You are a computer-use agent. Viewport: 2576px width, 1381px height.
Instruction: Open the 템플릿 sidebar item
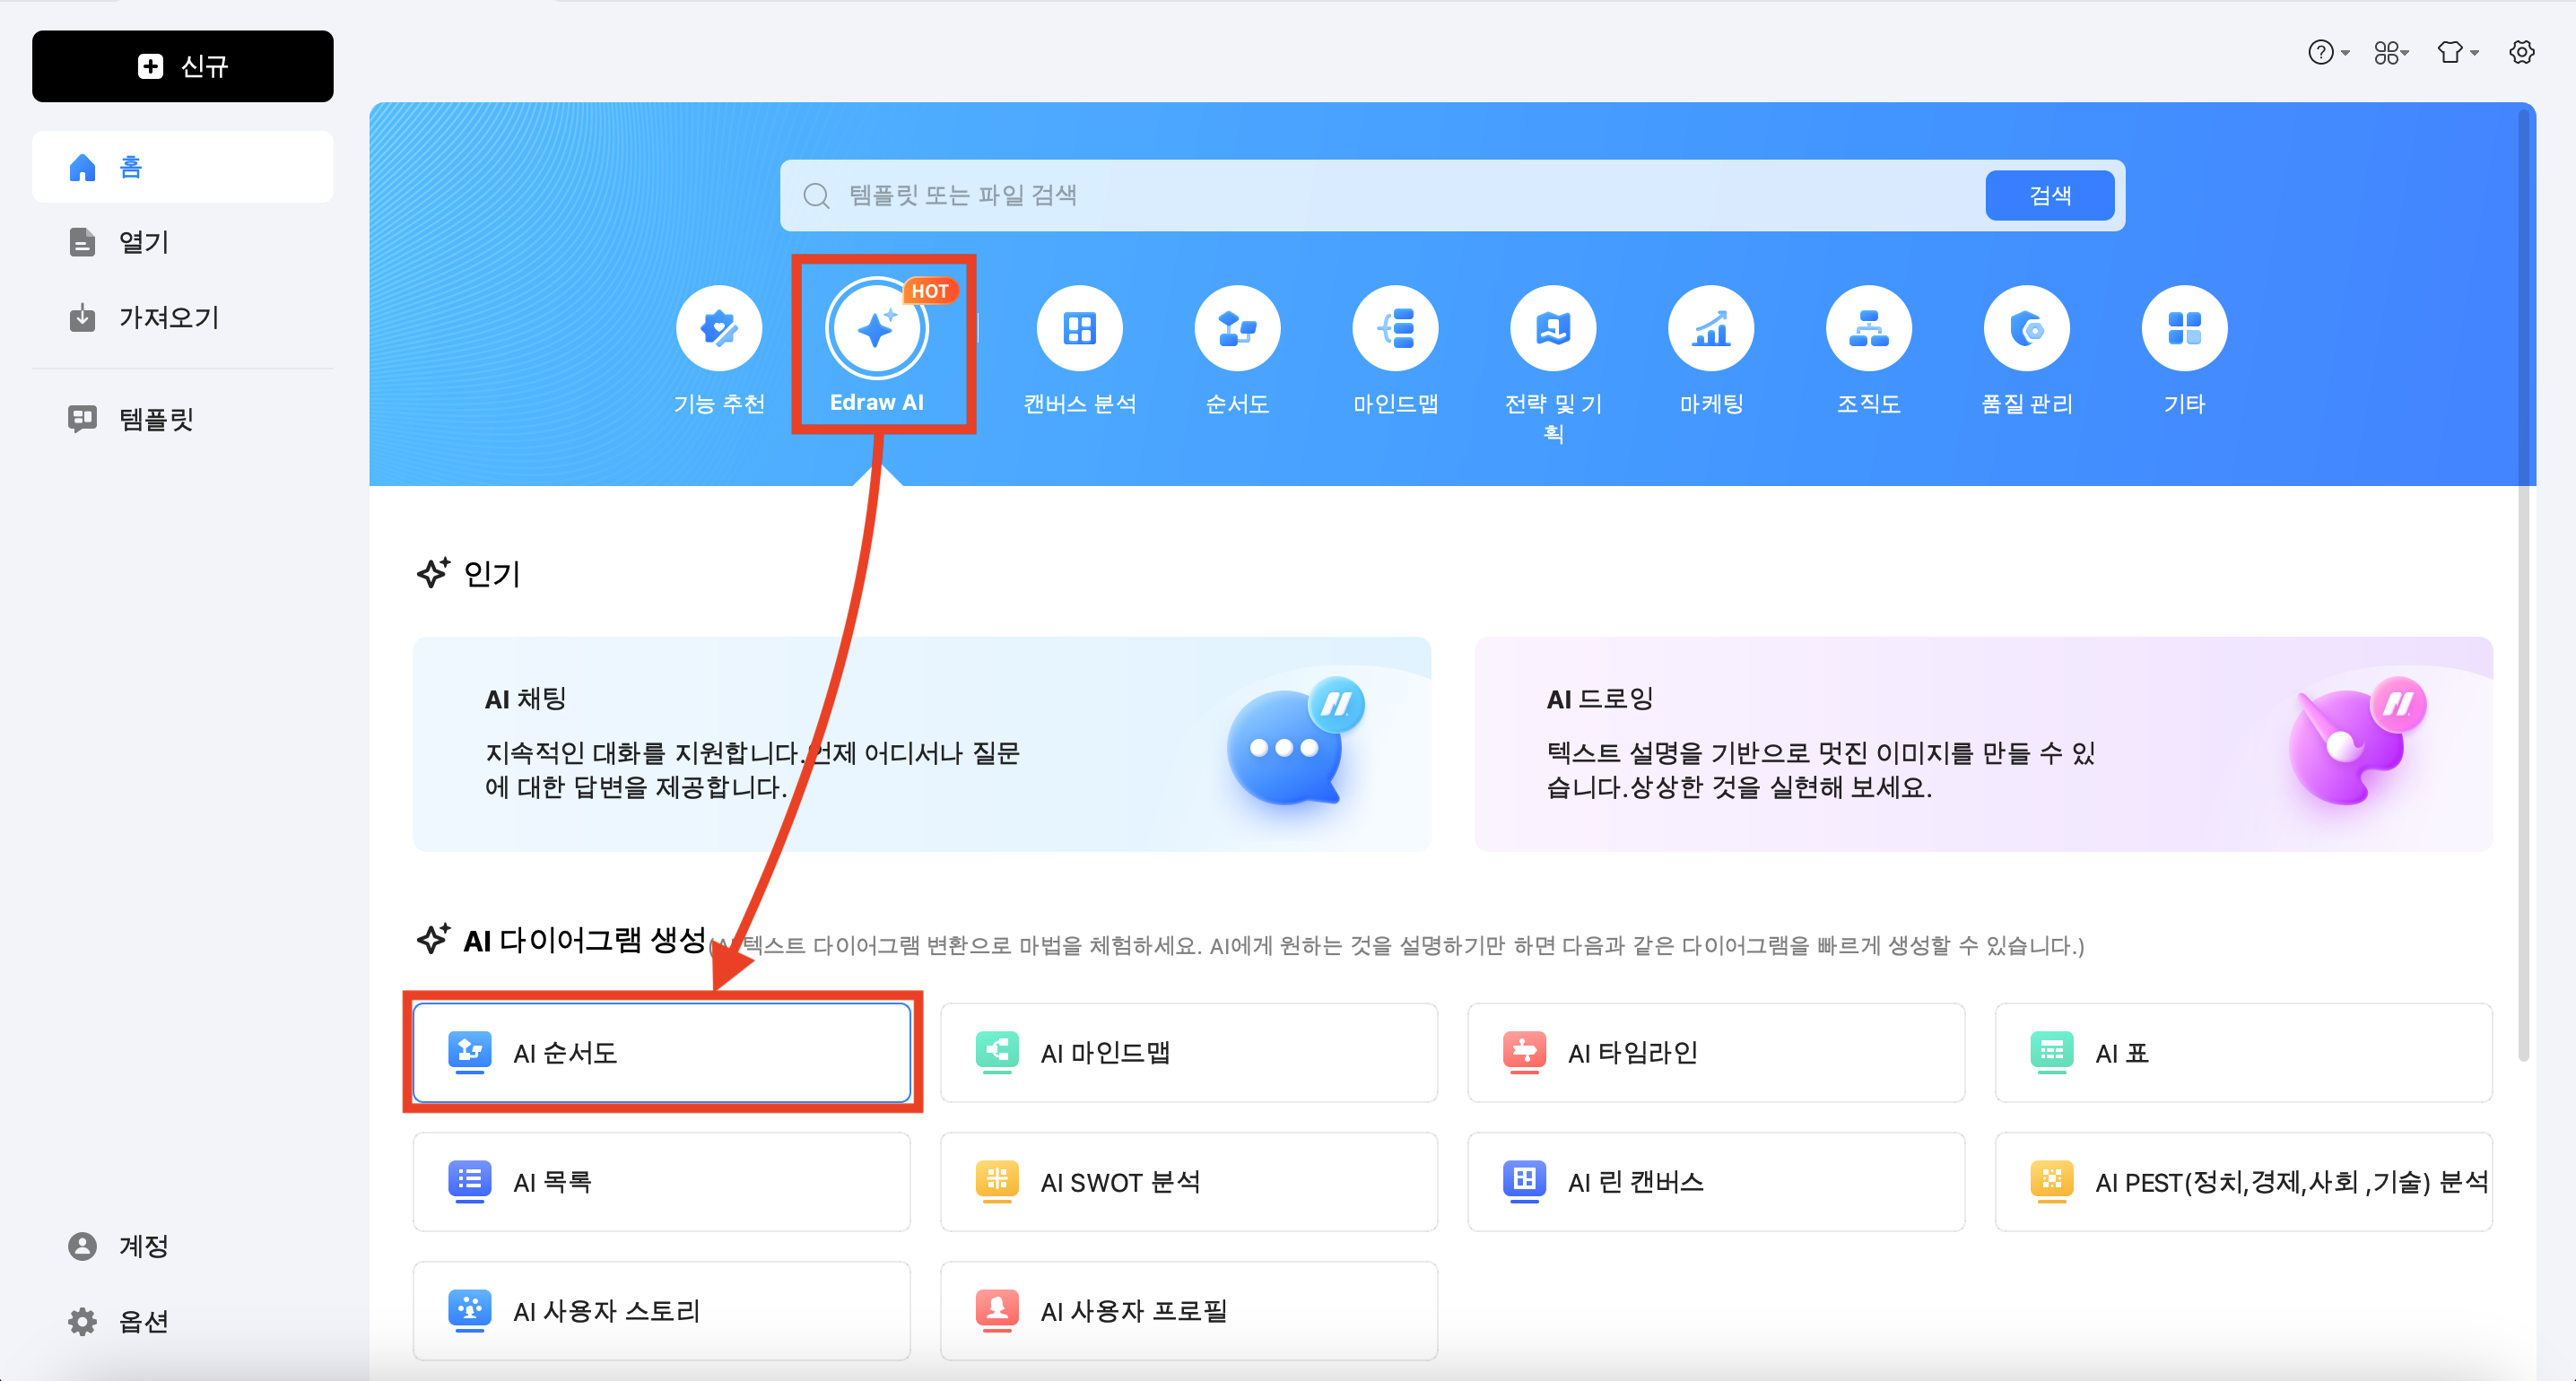click(x=183, y=419)
